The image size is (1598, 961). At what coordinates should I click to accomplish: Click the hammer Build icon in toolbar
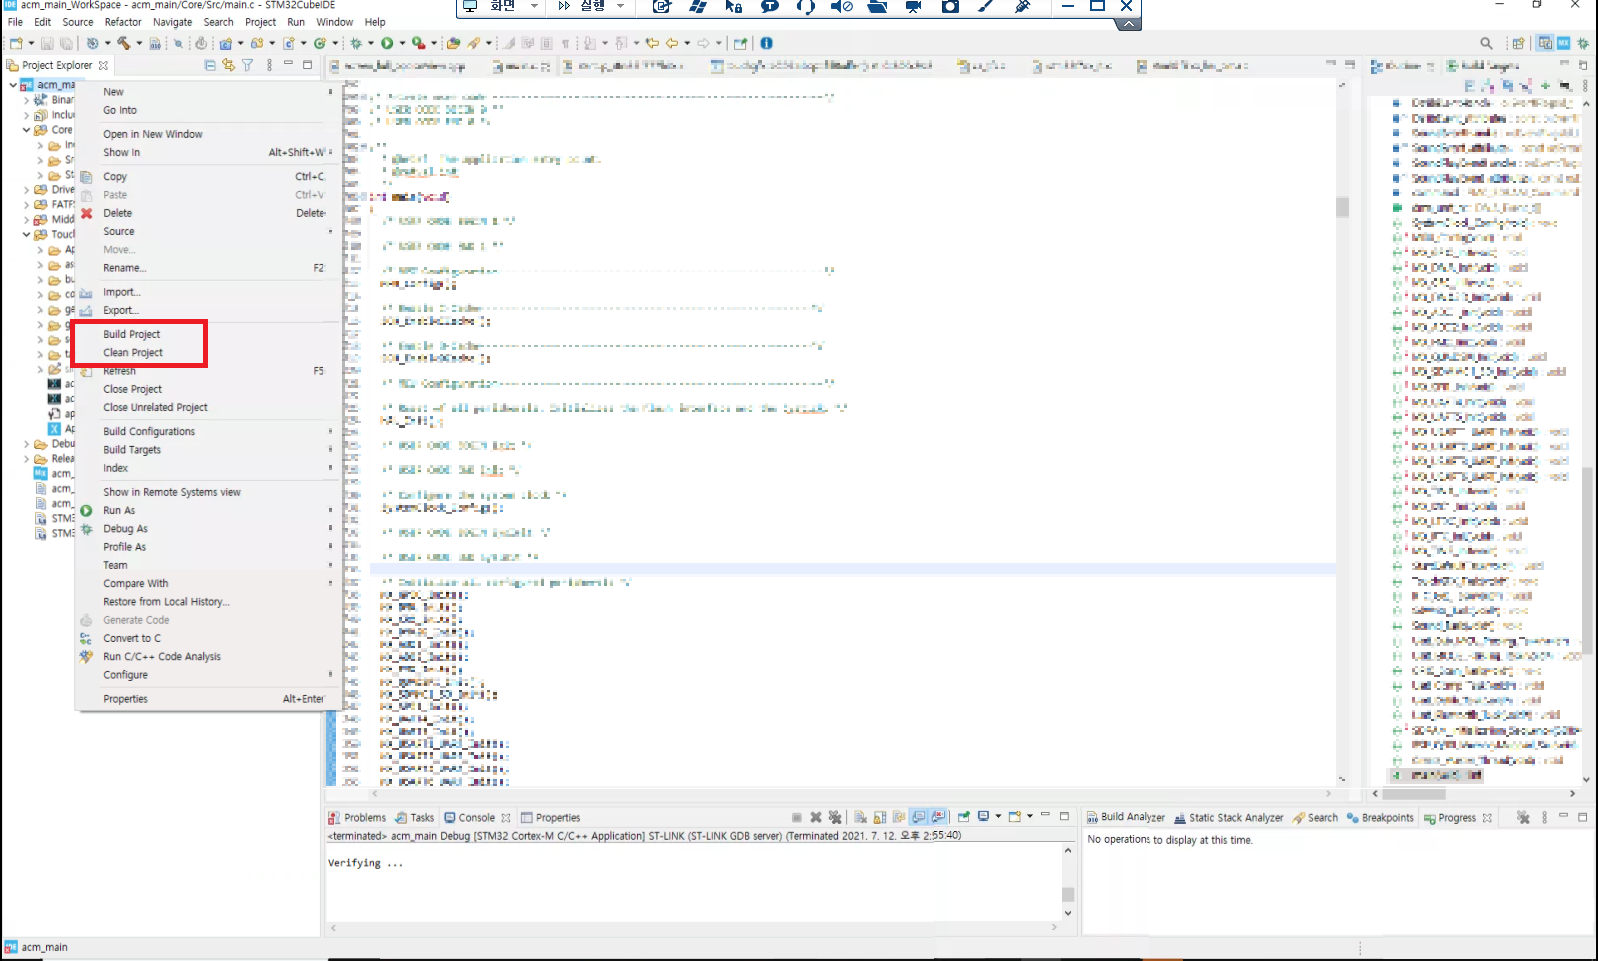coord(123,43)
